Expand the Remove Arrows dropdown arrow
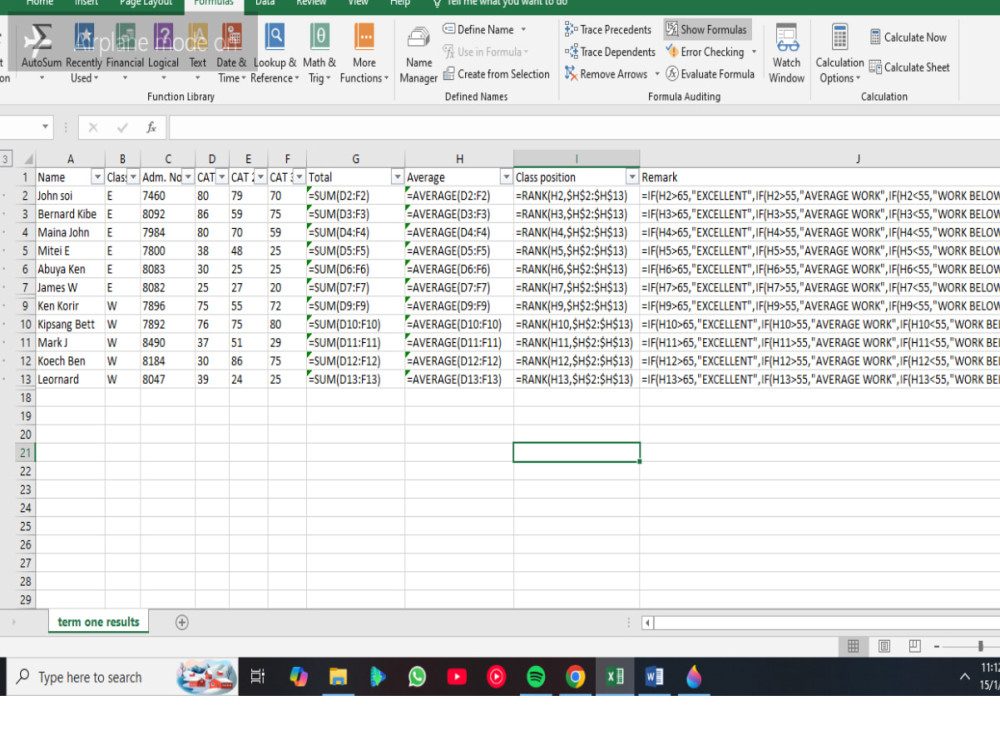The width and height of the screenshot is (1000, 750). coord(657,74)
